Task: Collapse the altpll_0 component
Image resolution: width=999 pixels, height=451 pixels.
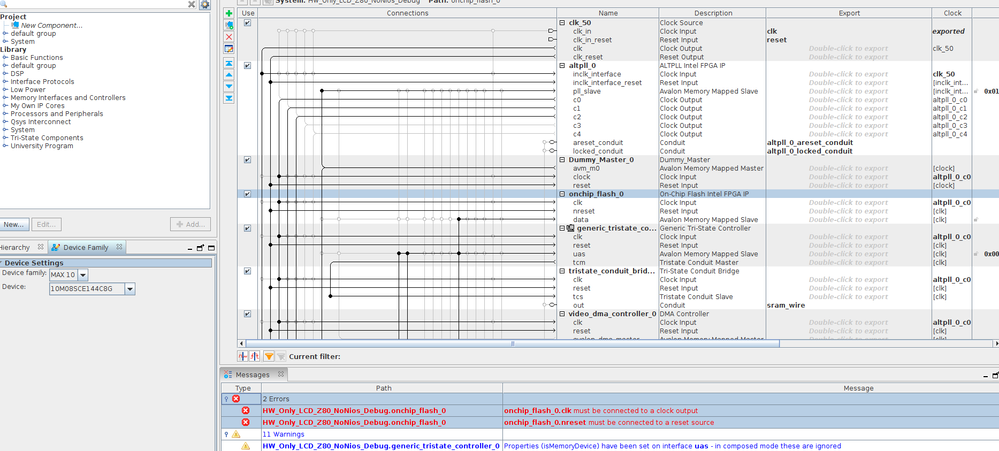Action: coord(562,66)
